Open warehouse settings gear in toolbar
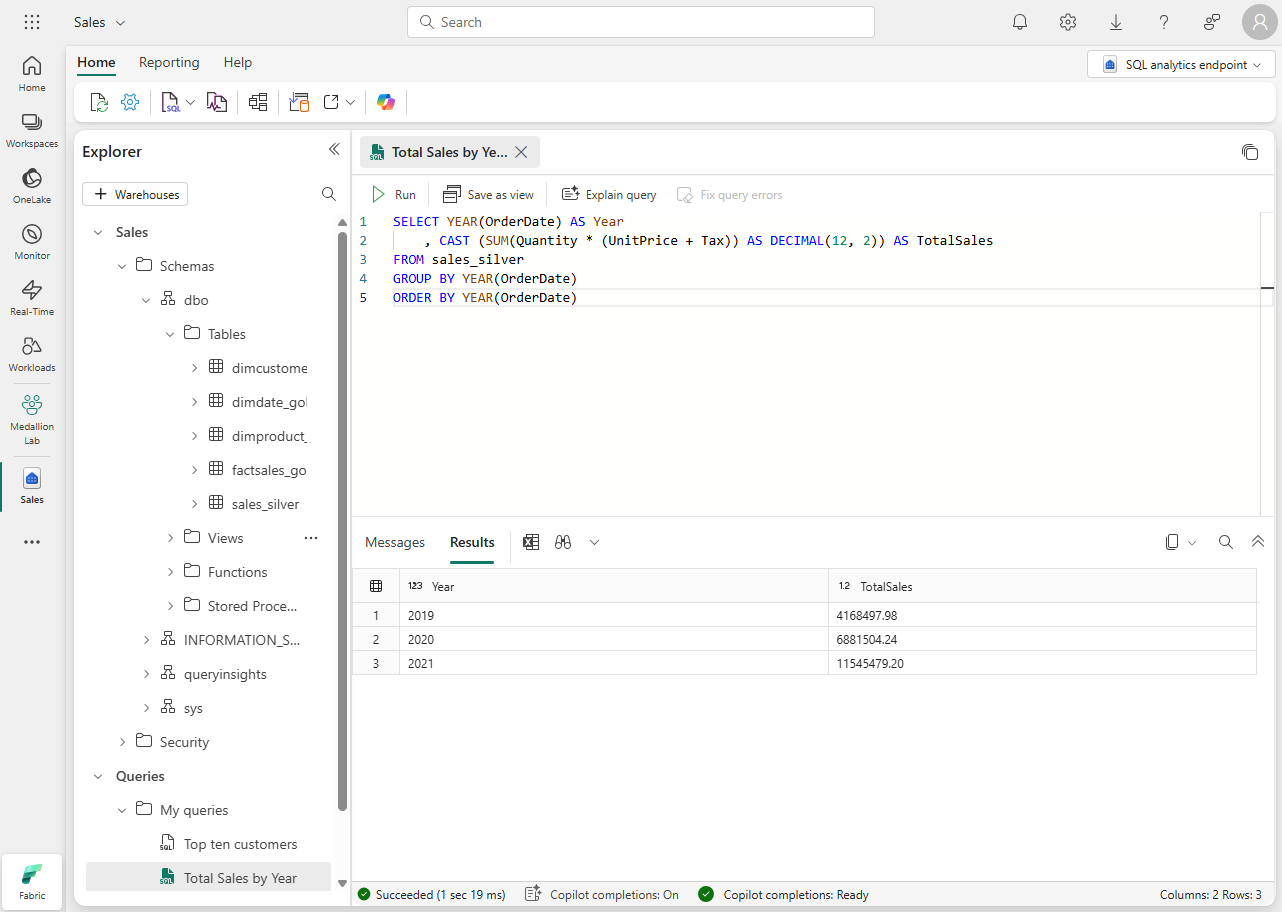The width and height of the screenshot is (1282, 912). coord(130,102)
